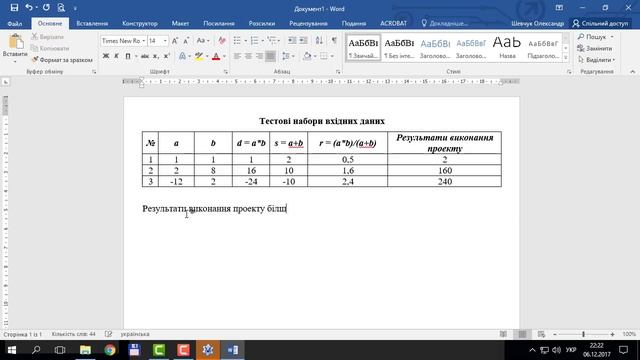This screenshot has height=360, width=640.
Task: Apply strikethrough formatting (abc)
Action: 145,56
